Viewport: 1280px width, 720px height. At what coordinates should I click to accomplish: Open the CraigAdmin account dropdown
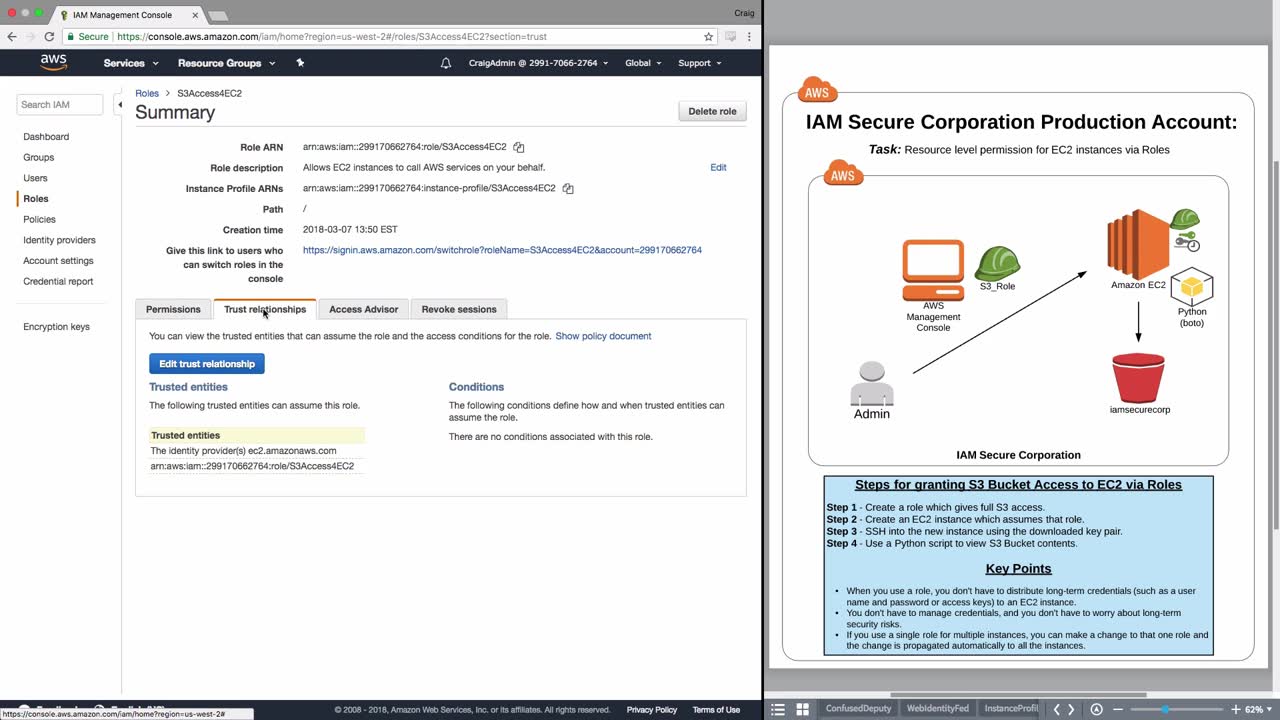[538, 63]
